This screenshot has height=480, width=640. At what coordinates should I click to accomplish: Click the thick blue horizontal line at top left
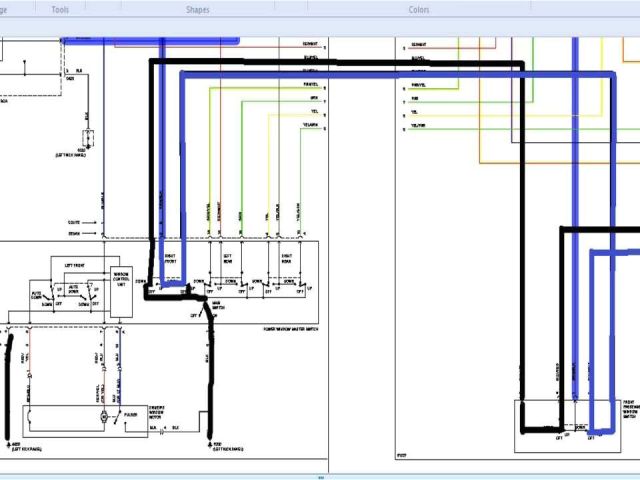pyautogui.click(x=150, y=41)
